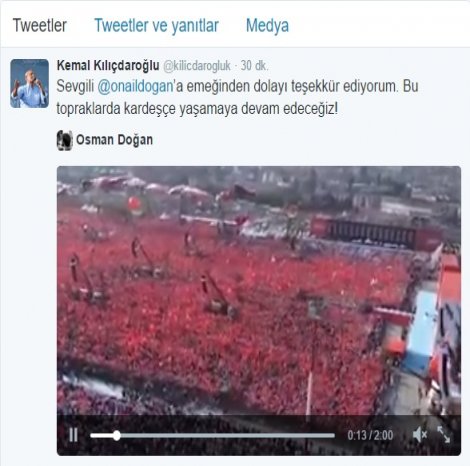Click the word 'Sevgili' in the tweet
This screenshot has height=466, width=470.
click(75, 87)
